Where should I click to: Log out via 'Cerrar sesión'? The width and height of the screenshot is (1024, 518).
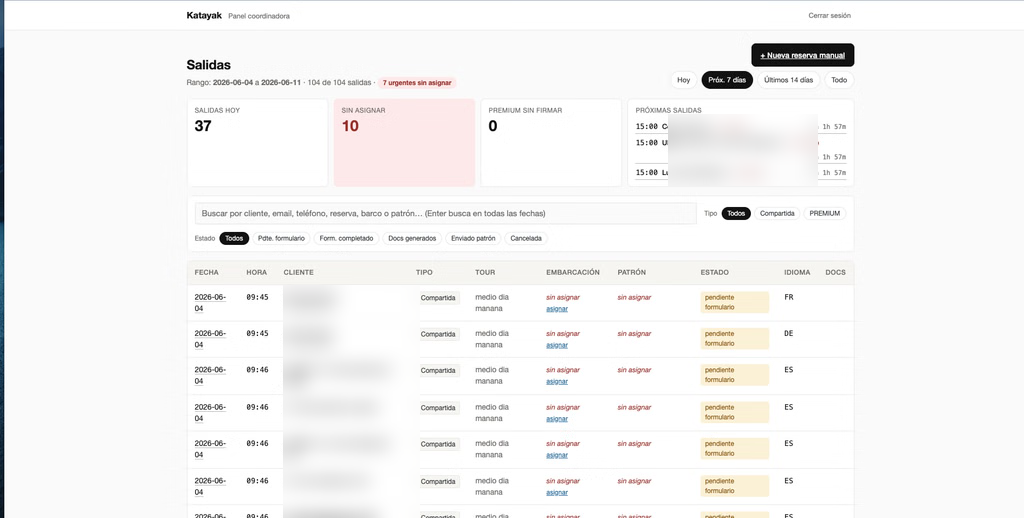point(829,16)
